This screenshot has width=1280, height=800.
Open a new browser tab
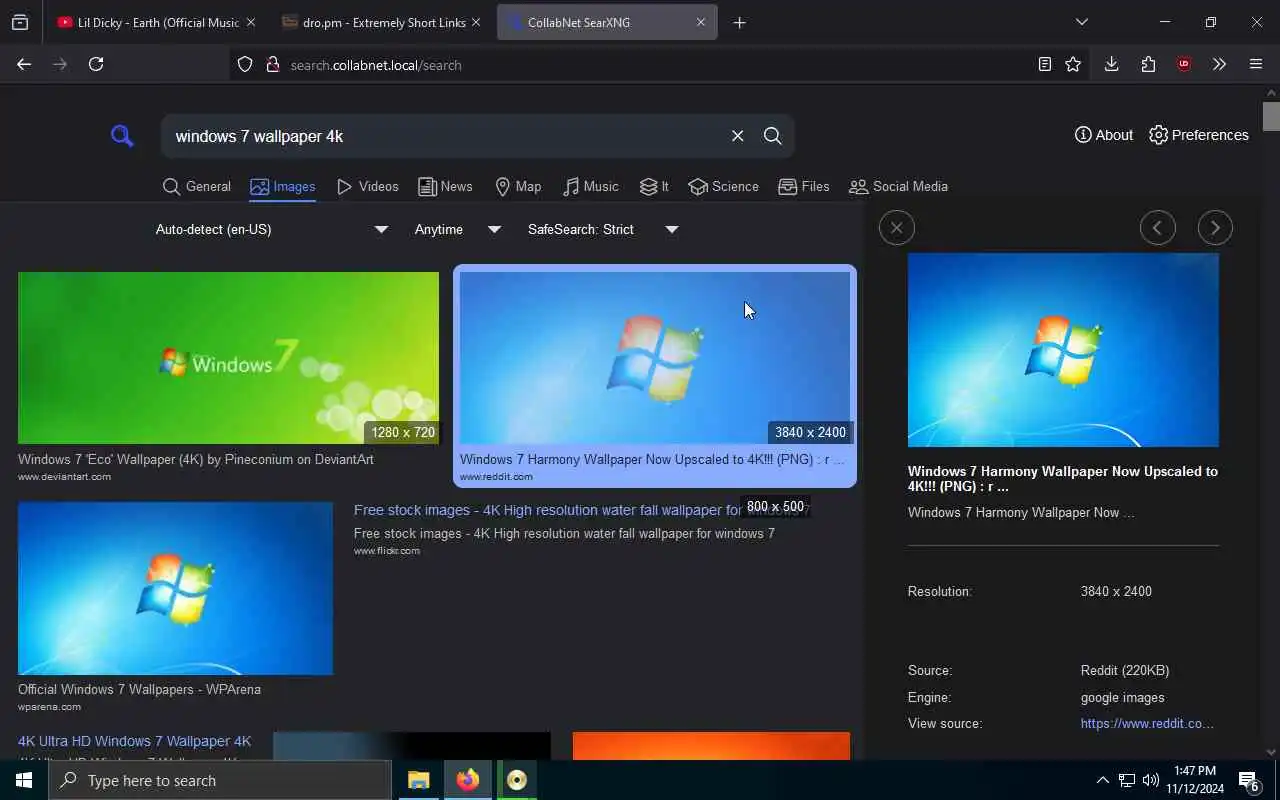[739, 22]
